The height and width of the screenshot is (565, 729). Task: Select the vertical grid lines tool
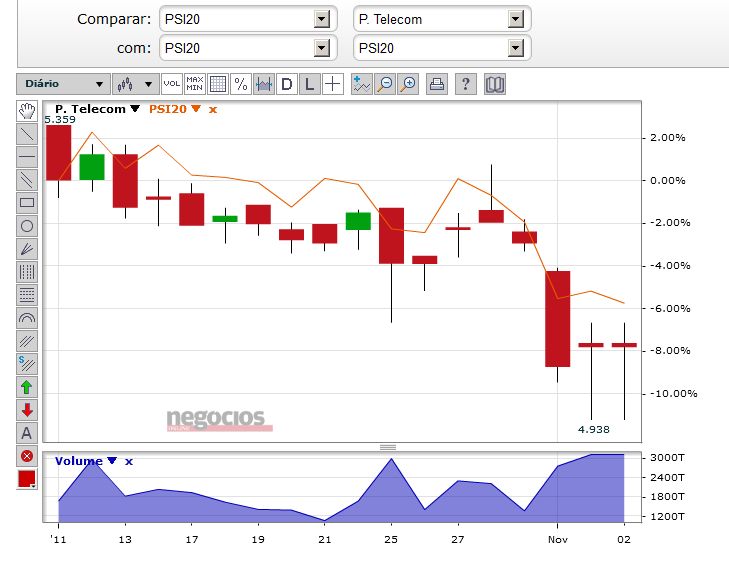(x=27, y=272)
